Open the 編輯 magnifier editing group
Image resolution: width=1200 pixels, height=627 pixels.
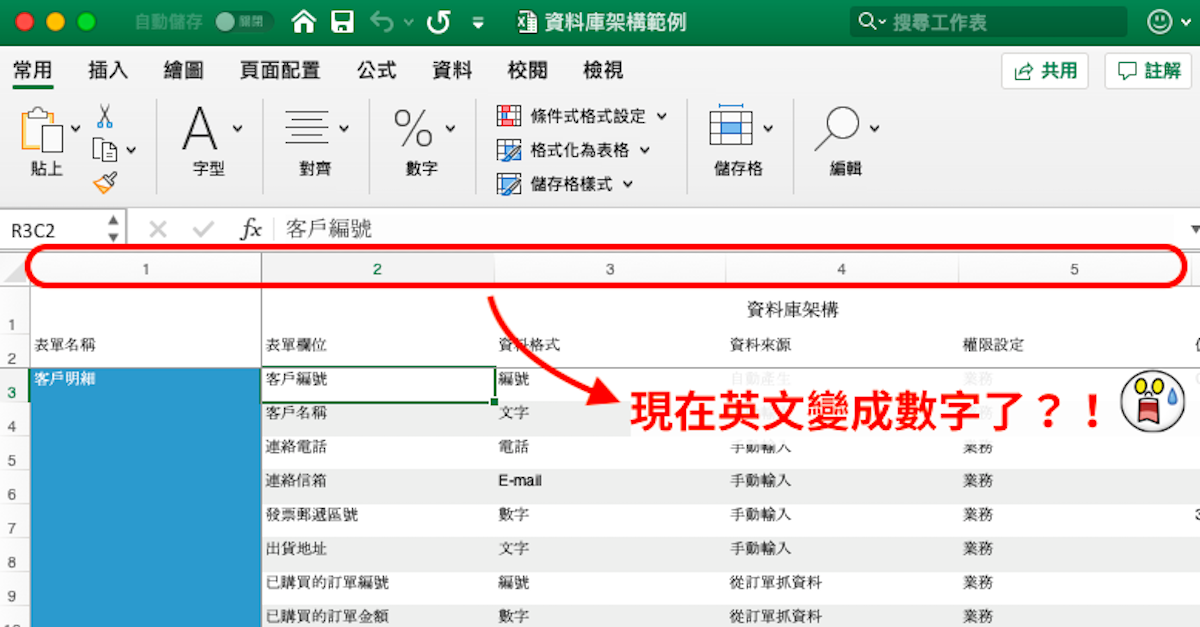tap(837, 128)
